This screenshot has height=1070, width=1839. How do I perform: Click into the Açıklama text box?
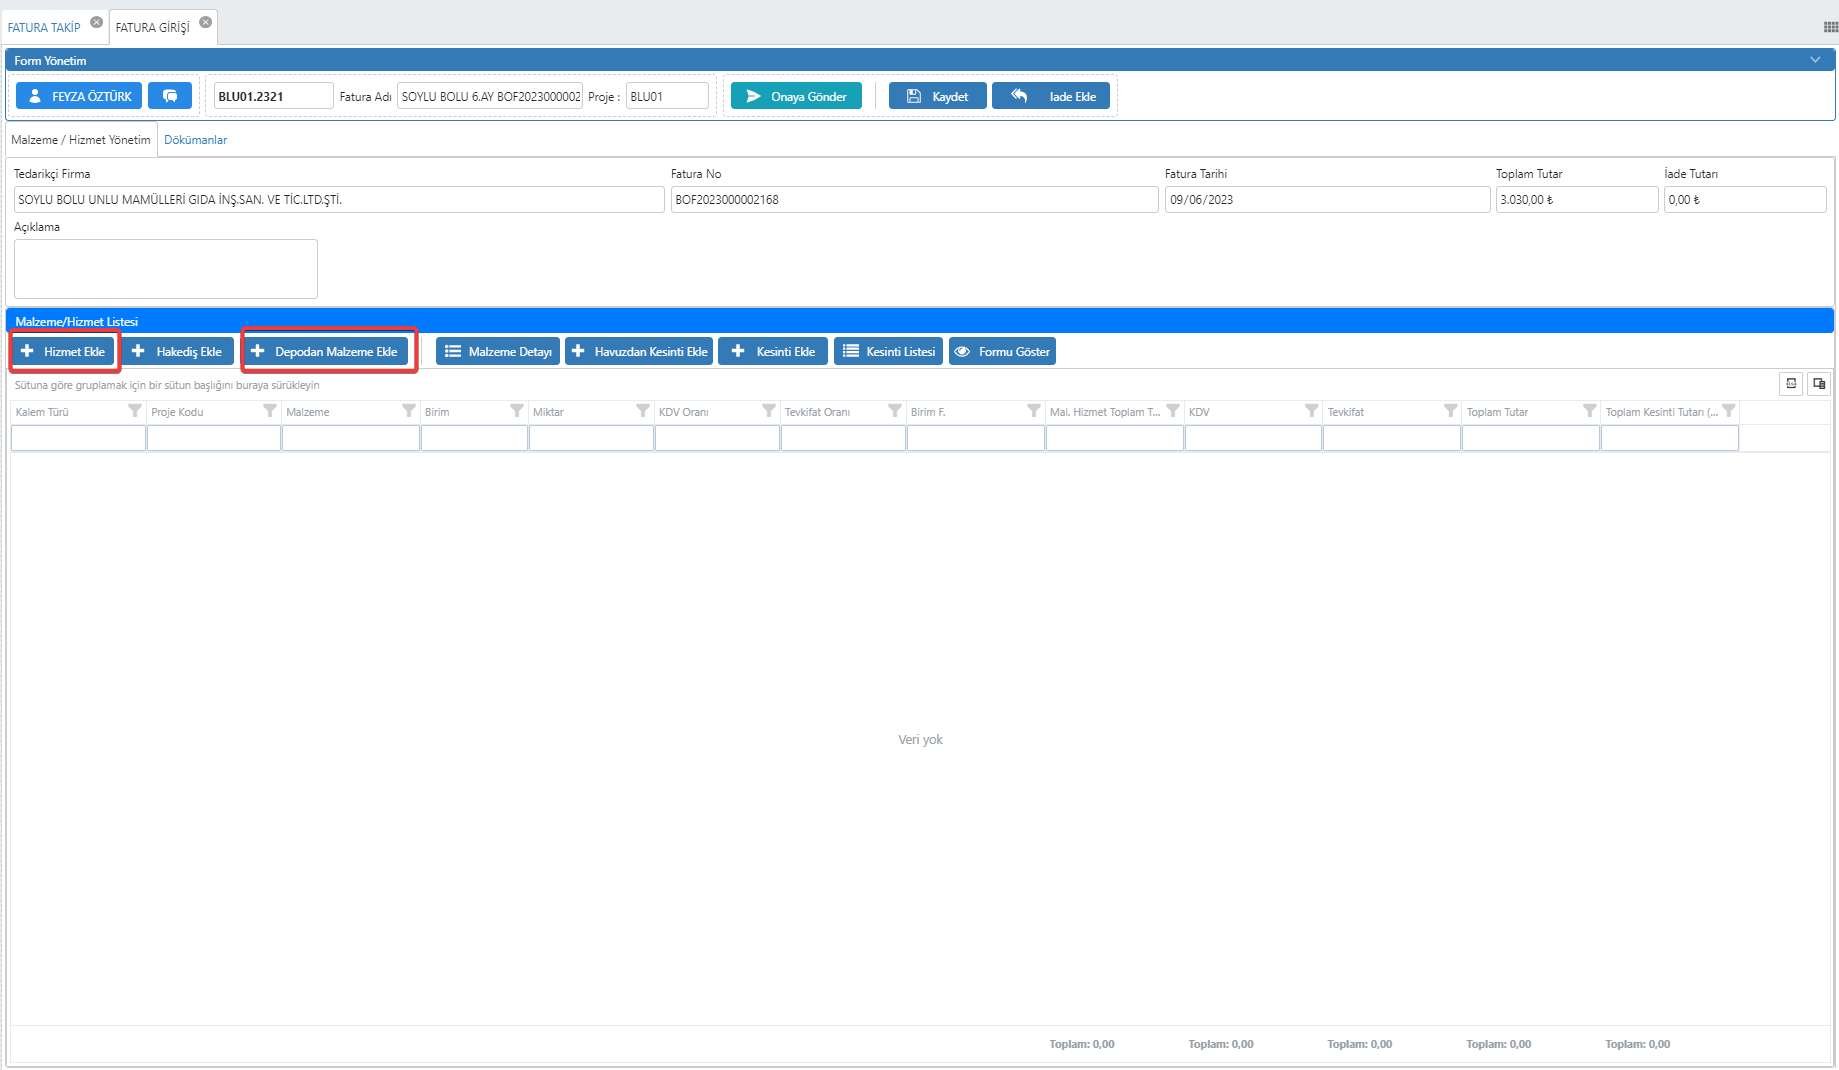pyautogui.click(x=166, y=268)
